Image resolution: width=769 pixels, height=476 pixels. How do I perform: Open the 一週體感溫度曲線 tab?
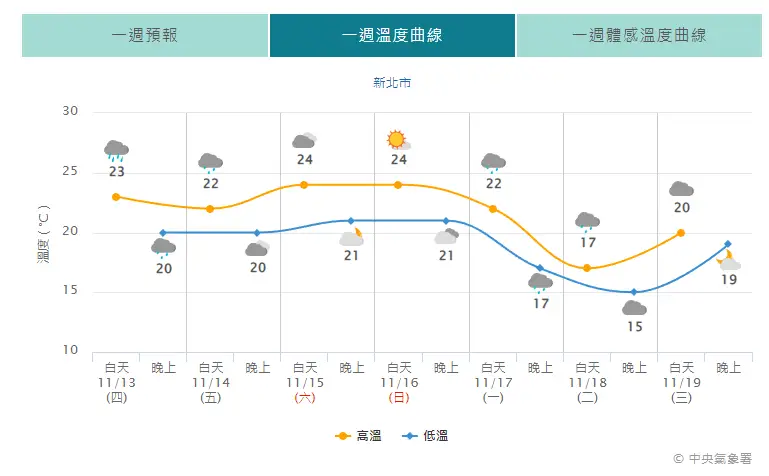(639, 35)
